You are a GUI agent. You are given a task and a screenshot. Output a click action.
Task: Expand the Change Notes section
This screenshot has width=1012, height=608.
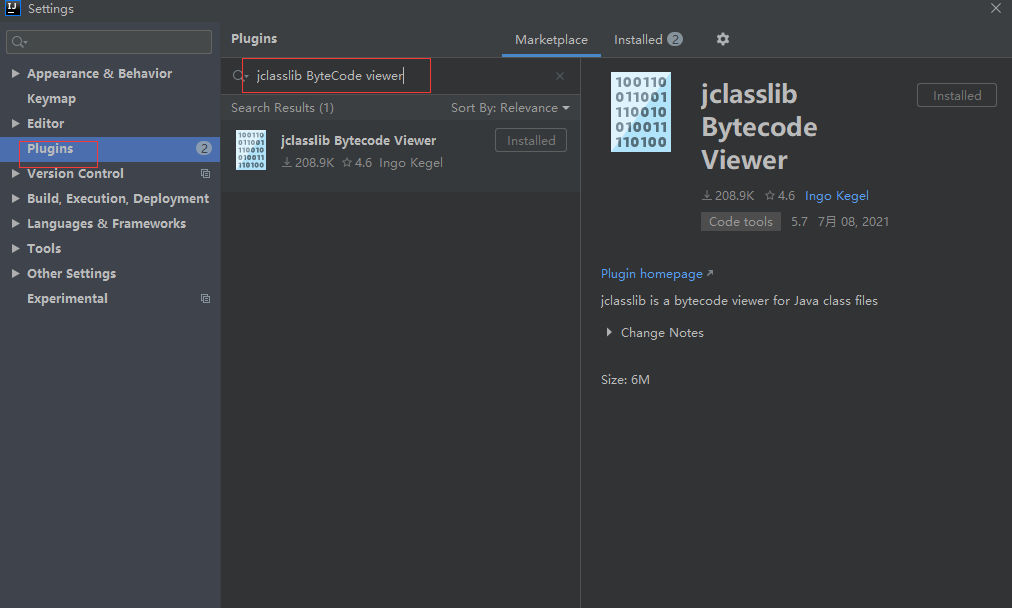tap(609, 332)
